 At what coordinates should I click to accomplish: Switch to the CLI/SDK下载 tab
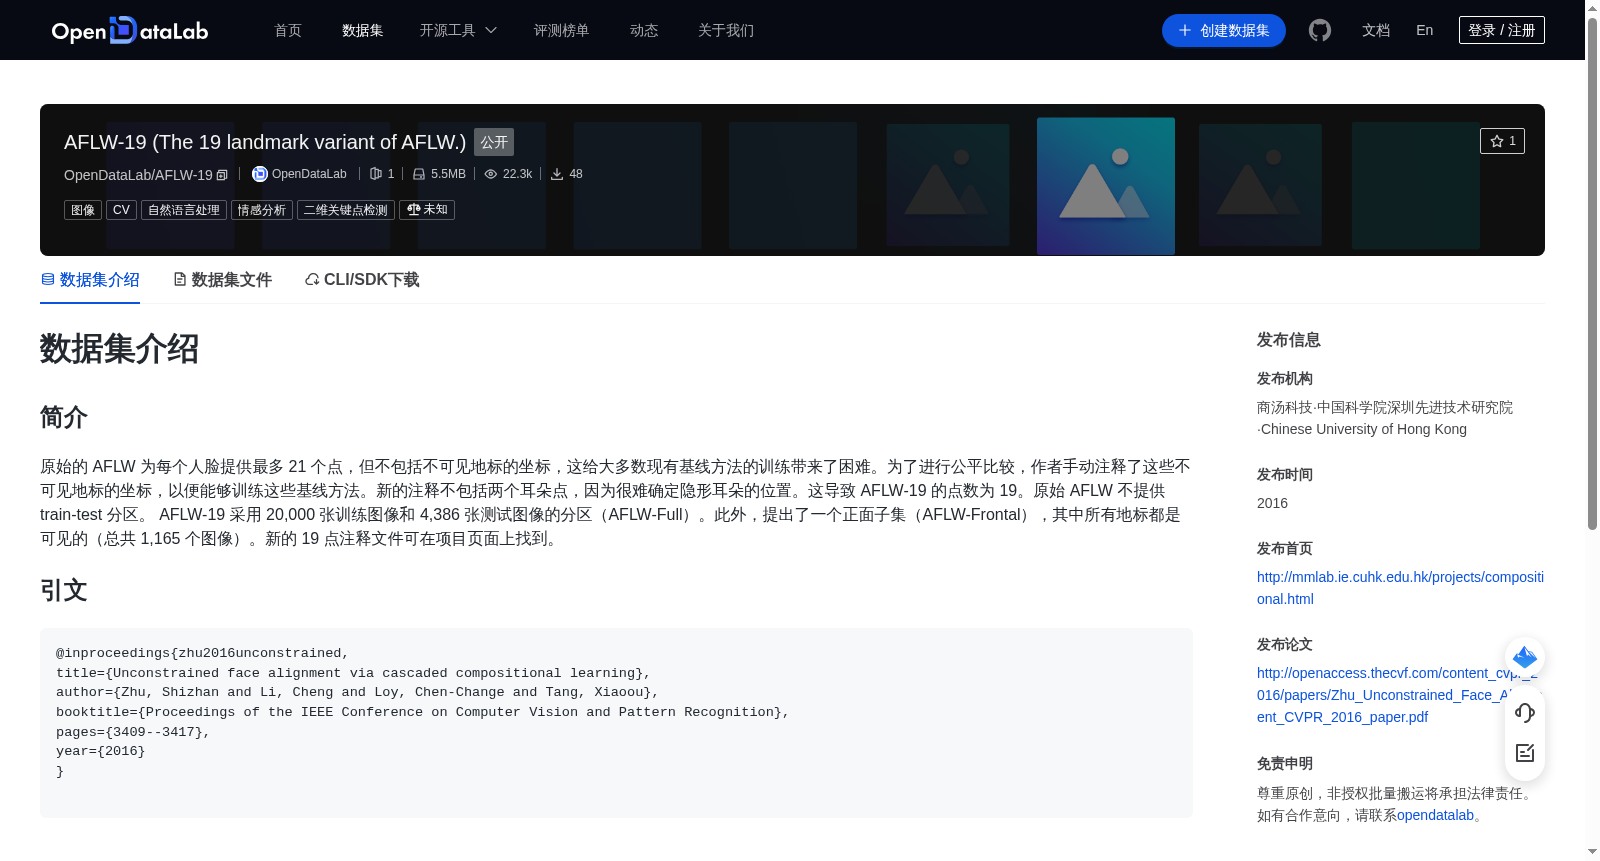click(362, 280)
